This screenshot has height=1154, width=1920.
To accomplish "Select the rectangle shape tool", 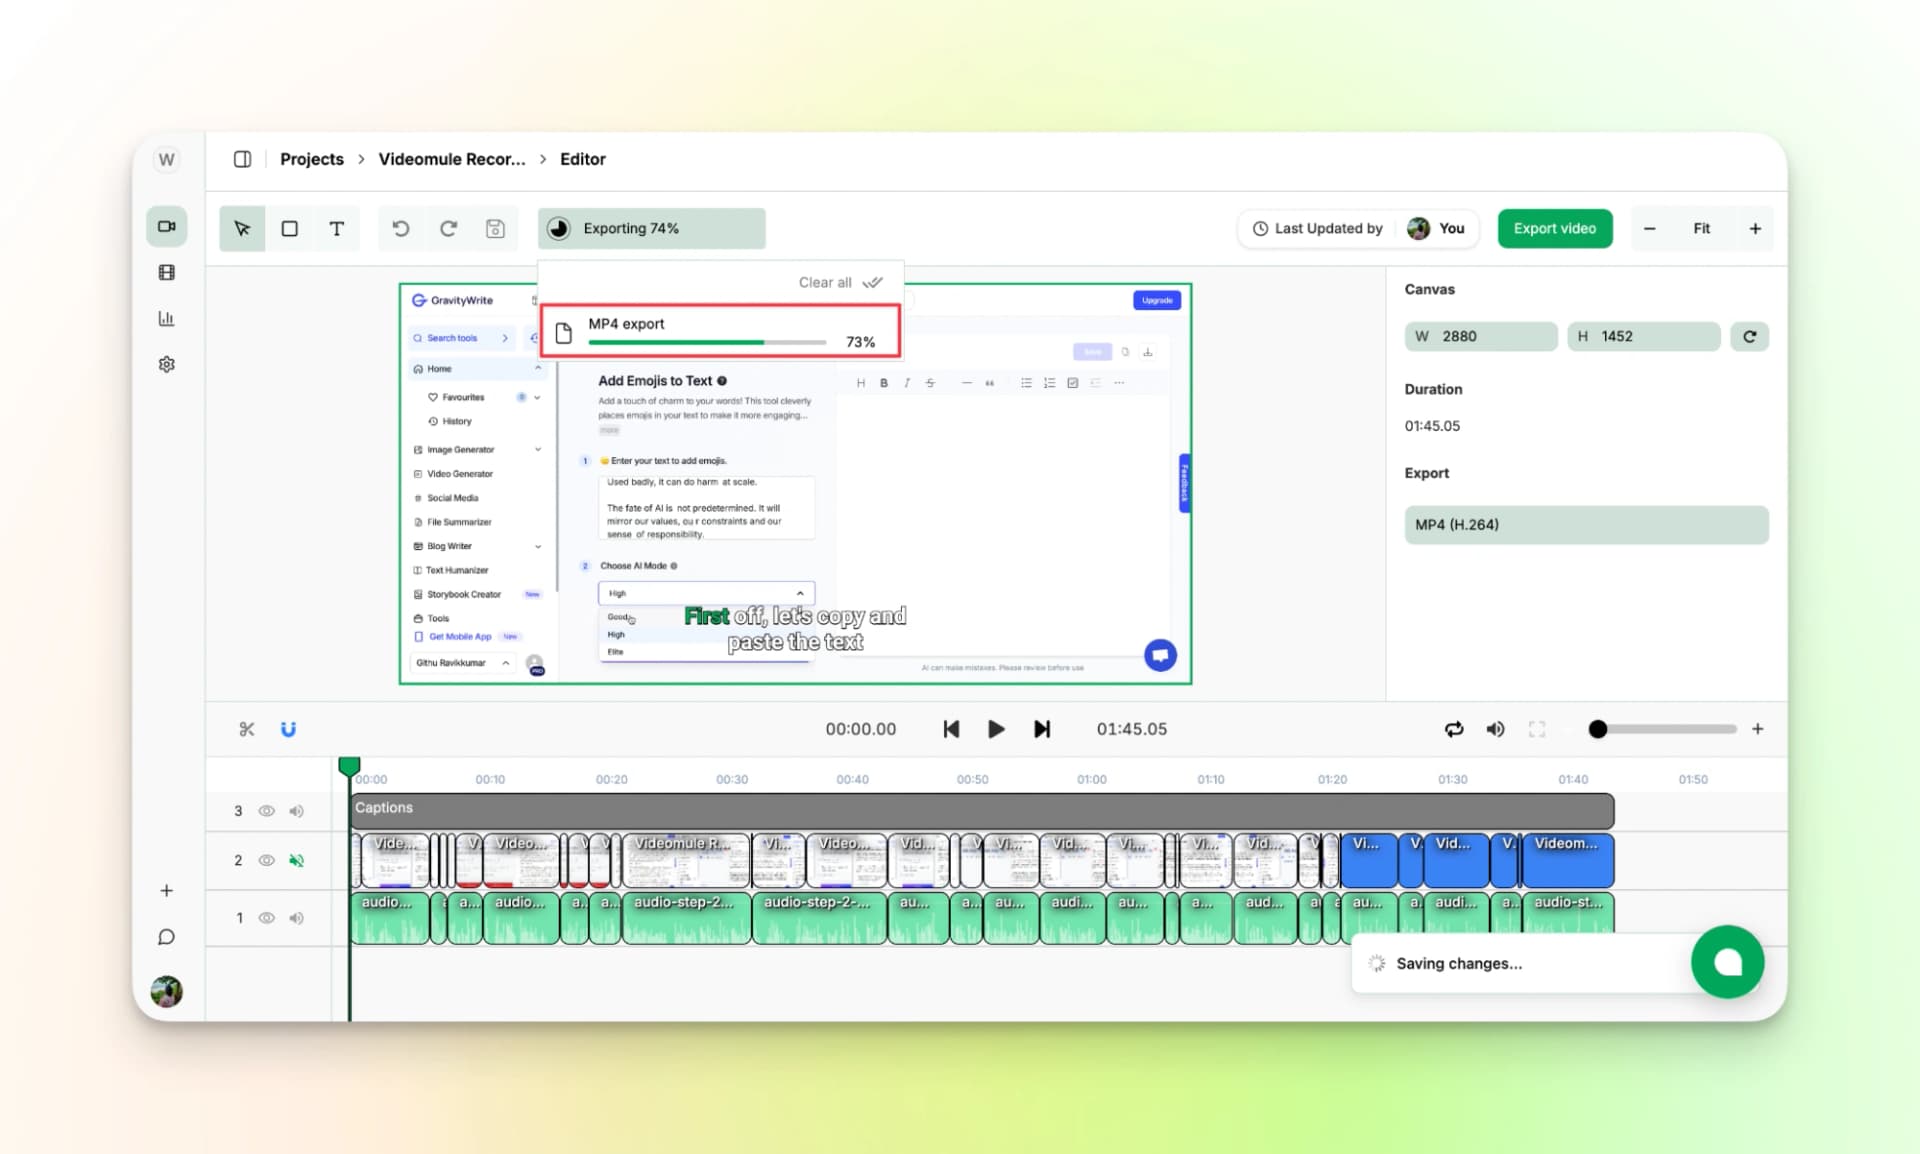I will click(x=289, y=228).
